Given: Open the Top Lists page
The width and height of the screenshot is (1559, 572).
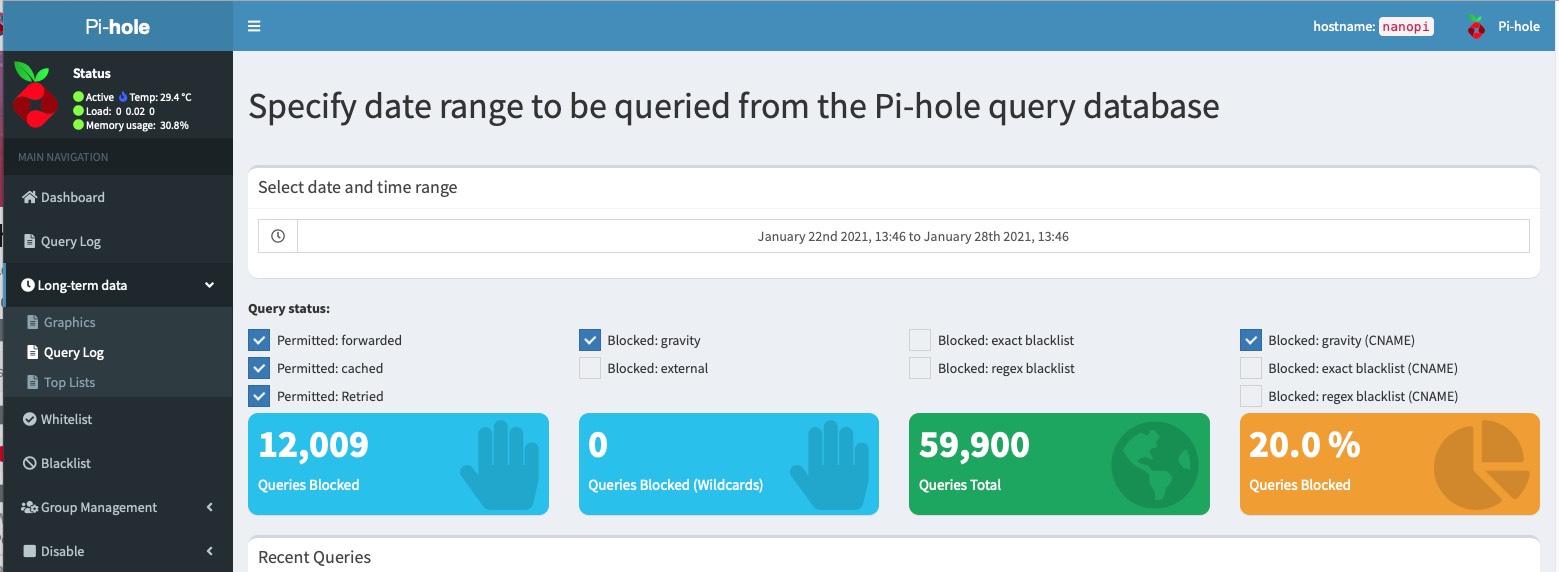Looking at the screenshot, I should pos(69,382).
